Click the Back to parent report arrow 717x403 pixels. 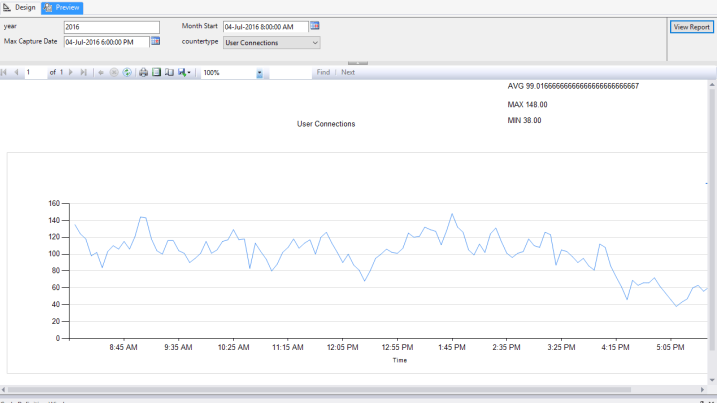tap(101, 73)
